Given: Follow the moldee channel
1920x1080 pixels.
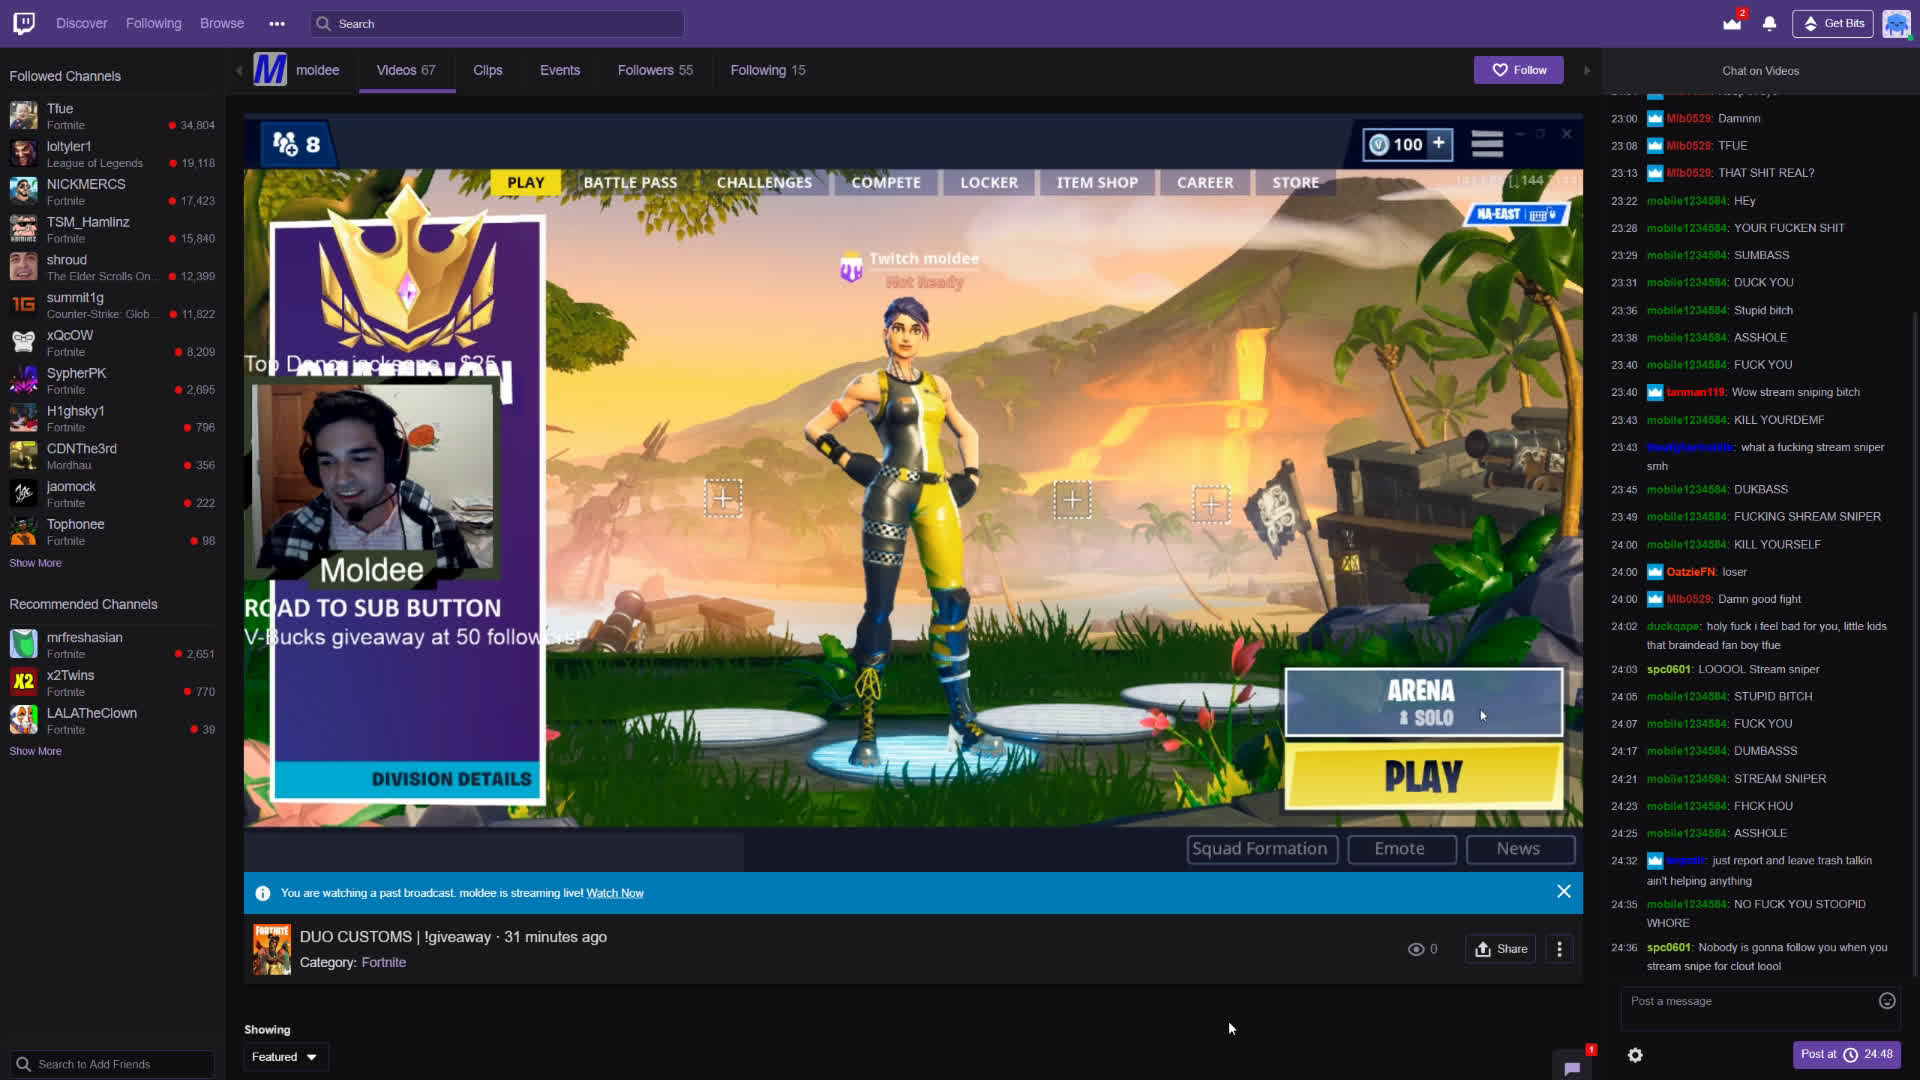Looking at the screenshot, I should pyautogui.click(x=1518, y=69).
